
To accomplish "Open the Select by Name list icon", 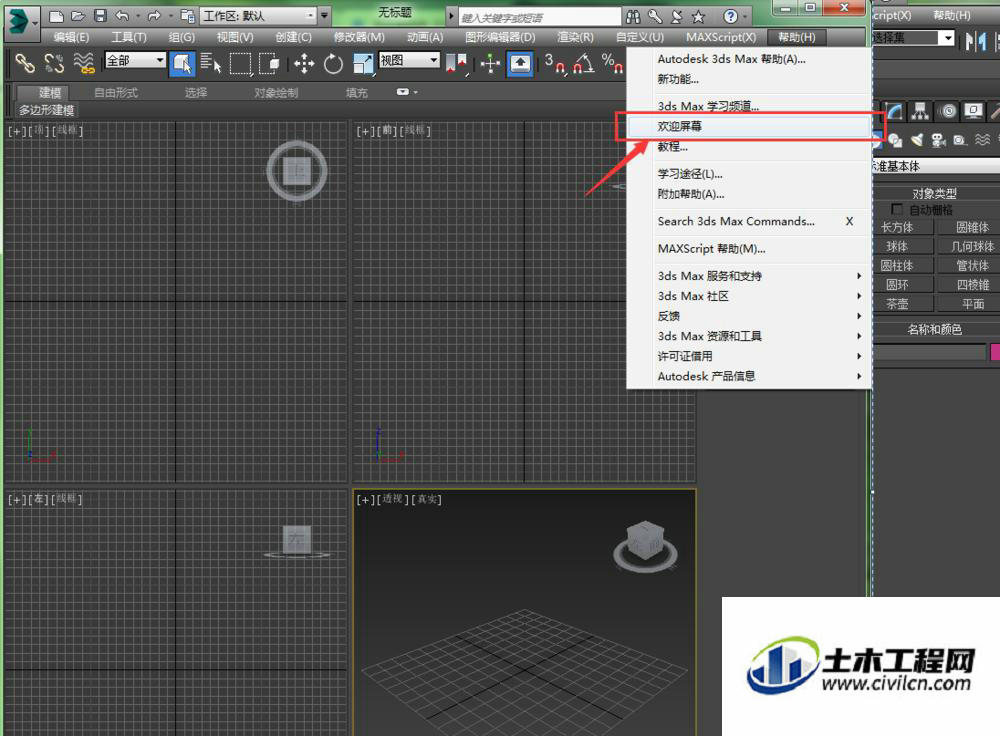I will pos(210,63).
